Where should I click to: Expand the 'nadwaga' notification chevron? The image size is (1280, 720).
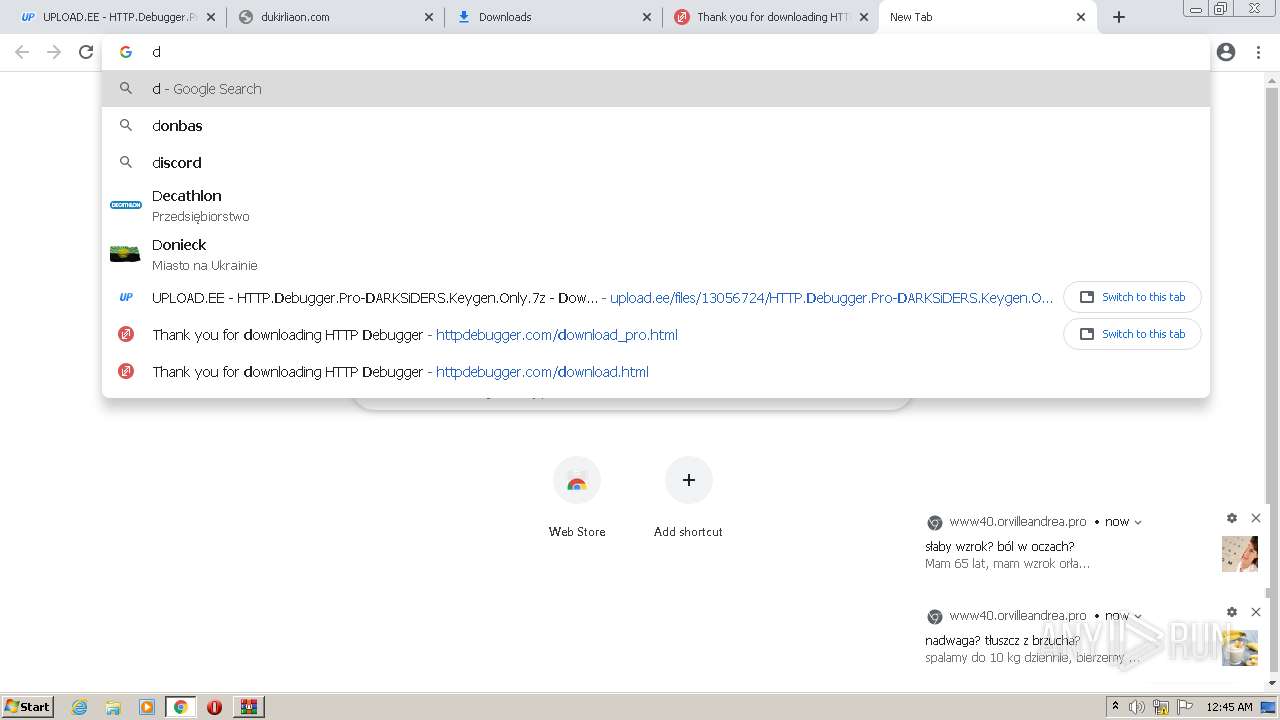1138,616
